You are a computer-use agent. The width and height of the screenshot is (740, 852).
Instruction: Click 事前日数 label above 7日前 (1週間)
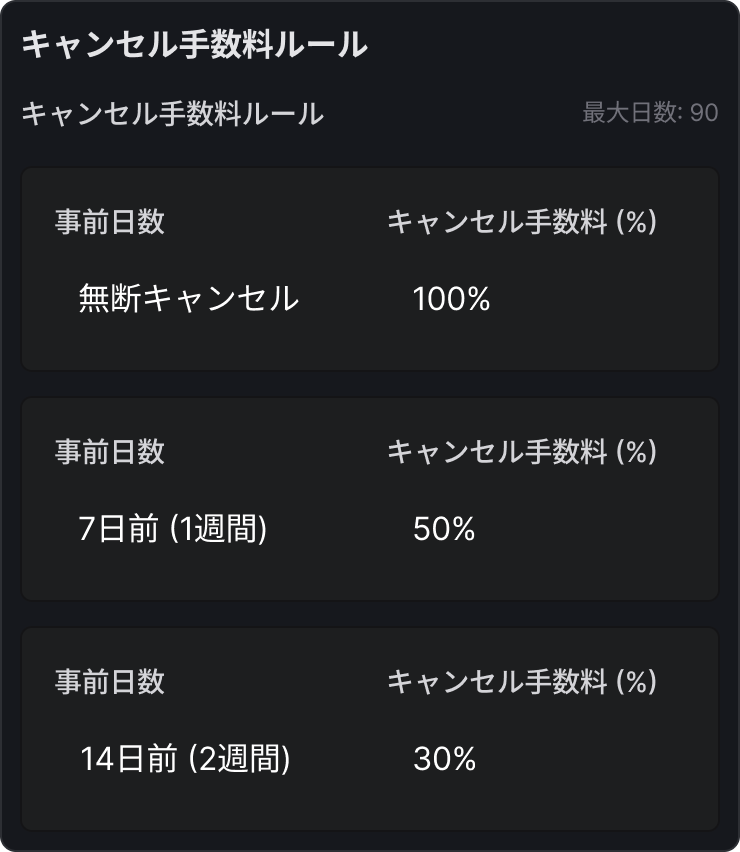110,452
